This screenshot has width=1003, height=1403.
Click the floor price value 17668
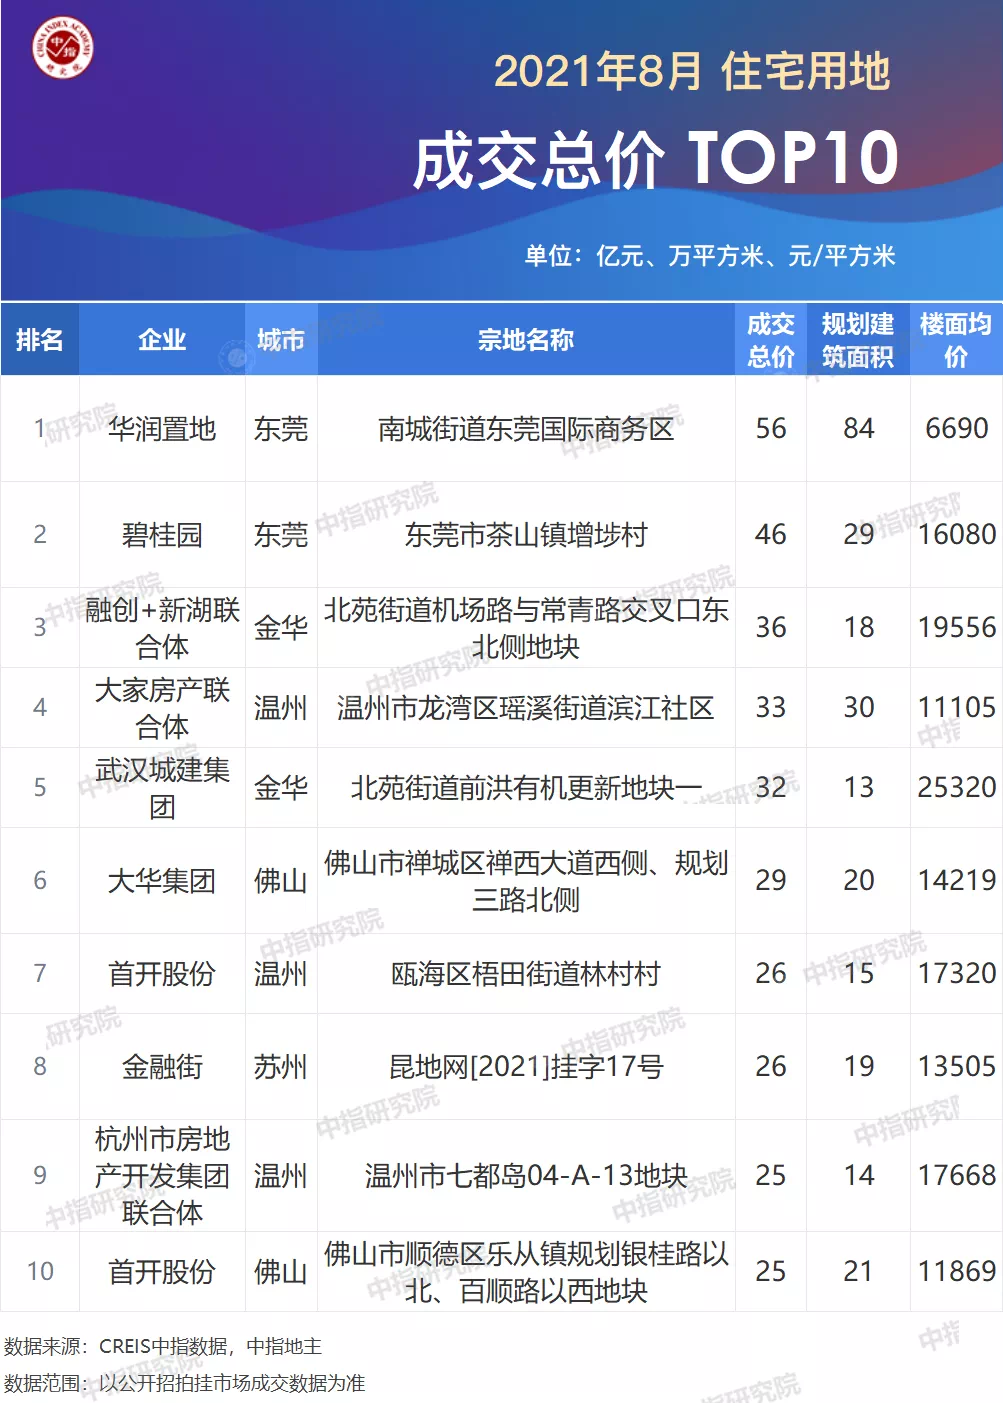point(957,1176)
